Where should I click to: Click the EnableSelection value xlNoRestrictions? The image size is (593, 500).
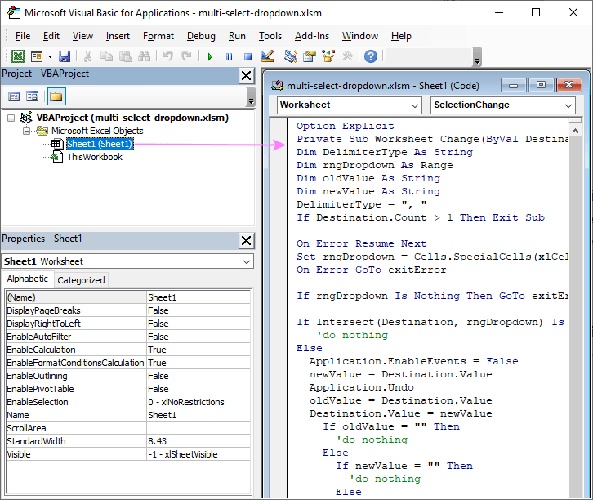click(x=198, y=402)
